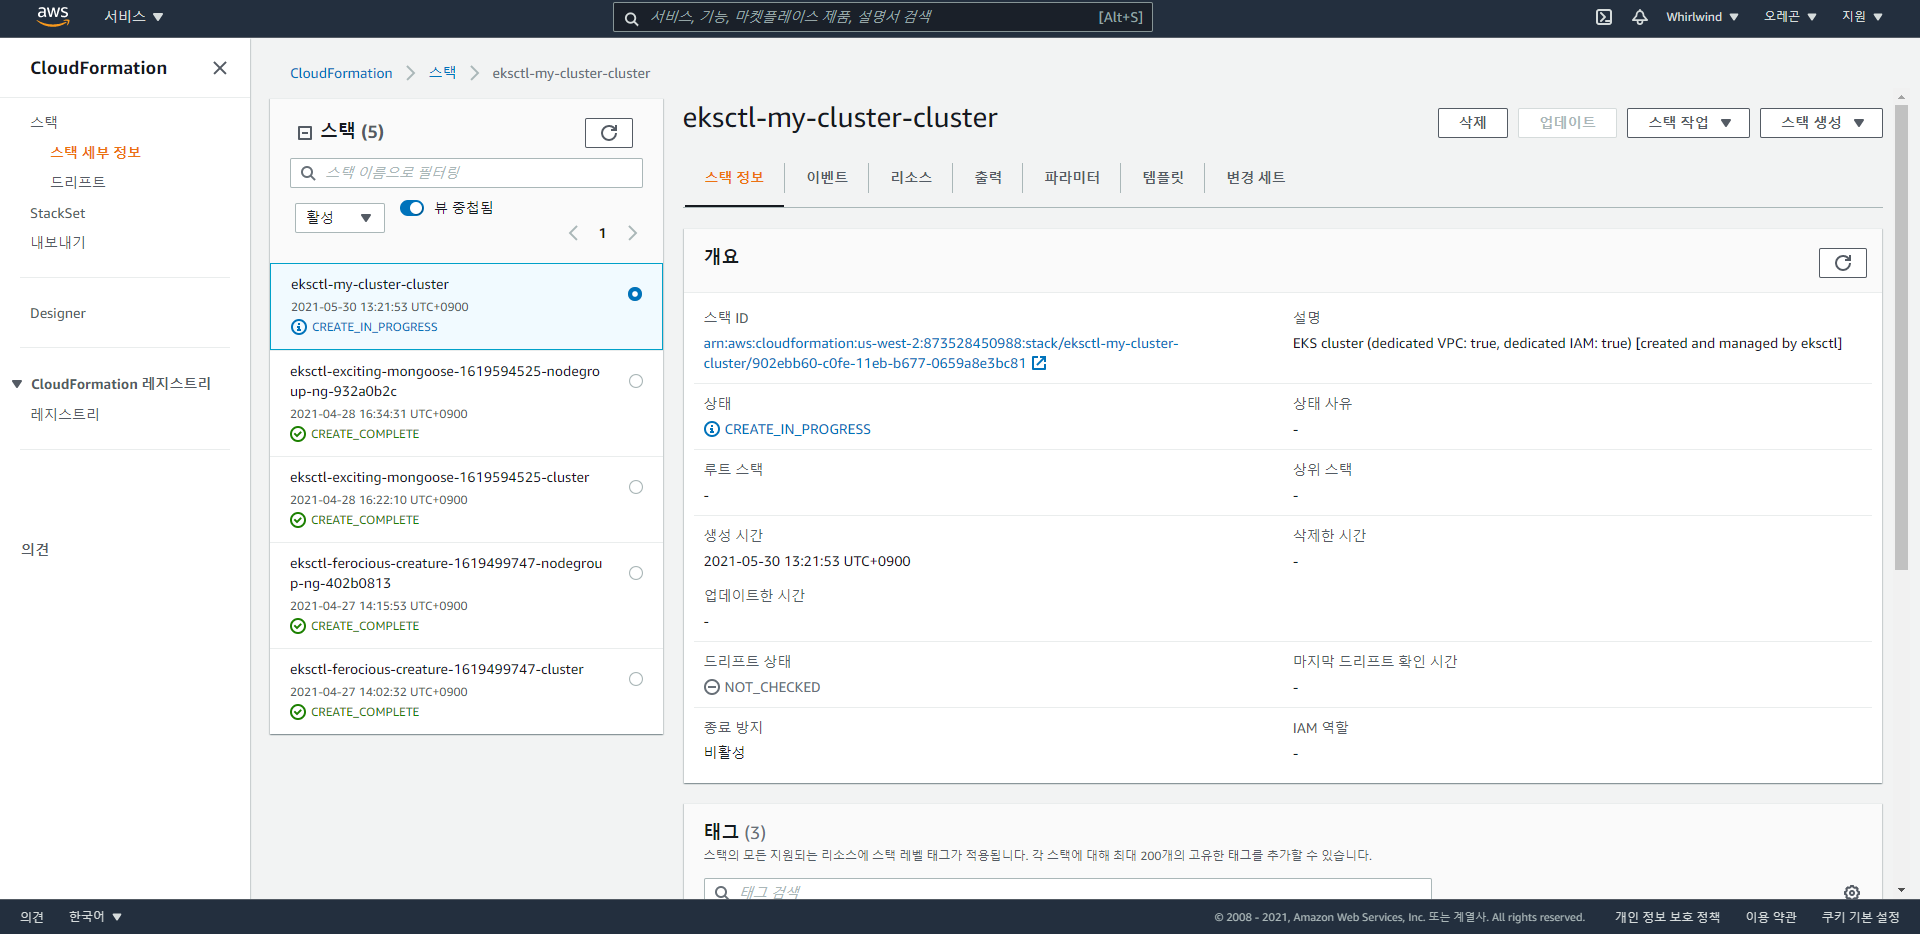Switch to the 스택 정보 tab

coord(734,177)
